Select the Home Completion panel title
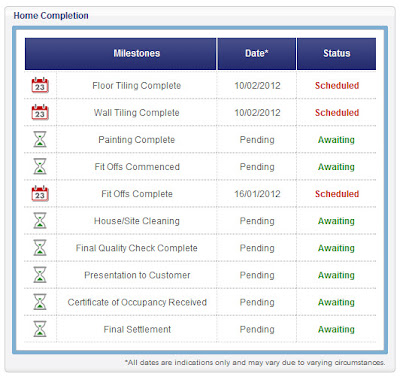Screen dimensions: 400x377 click(51, 16)
